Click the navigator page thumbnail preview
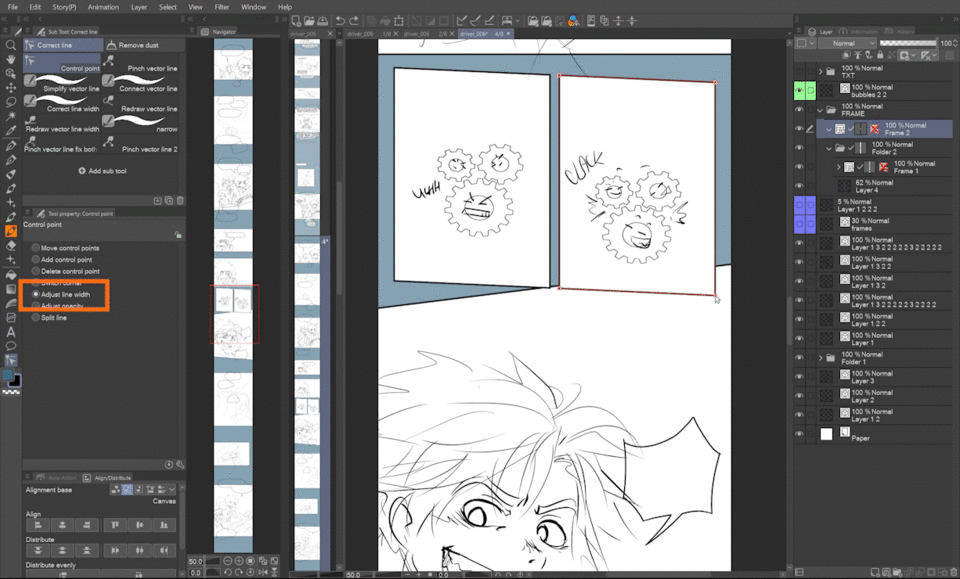The height and width of the screenshot is (579, 960). pyautogui.click(x=233, y=295)
